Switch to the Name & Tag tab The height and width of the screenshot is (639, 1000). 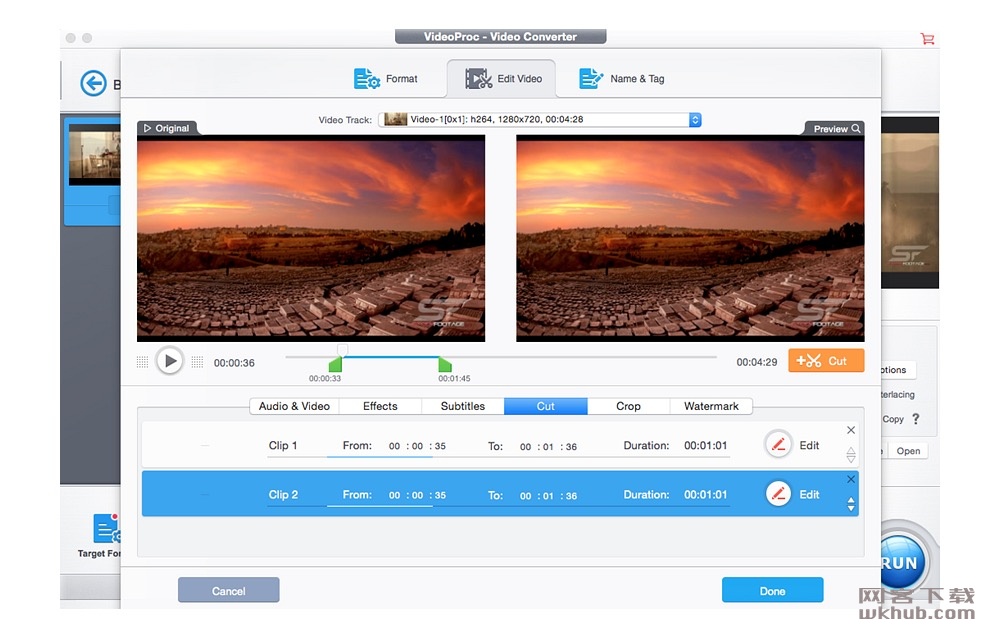click(x=622, y=78)
